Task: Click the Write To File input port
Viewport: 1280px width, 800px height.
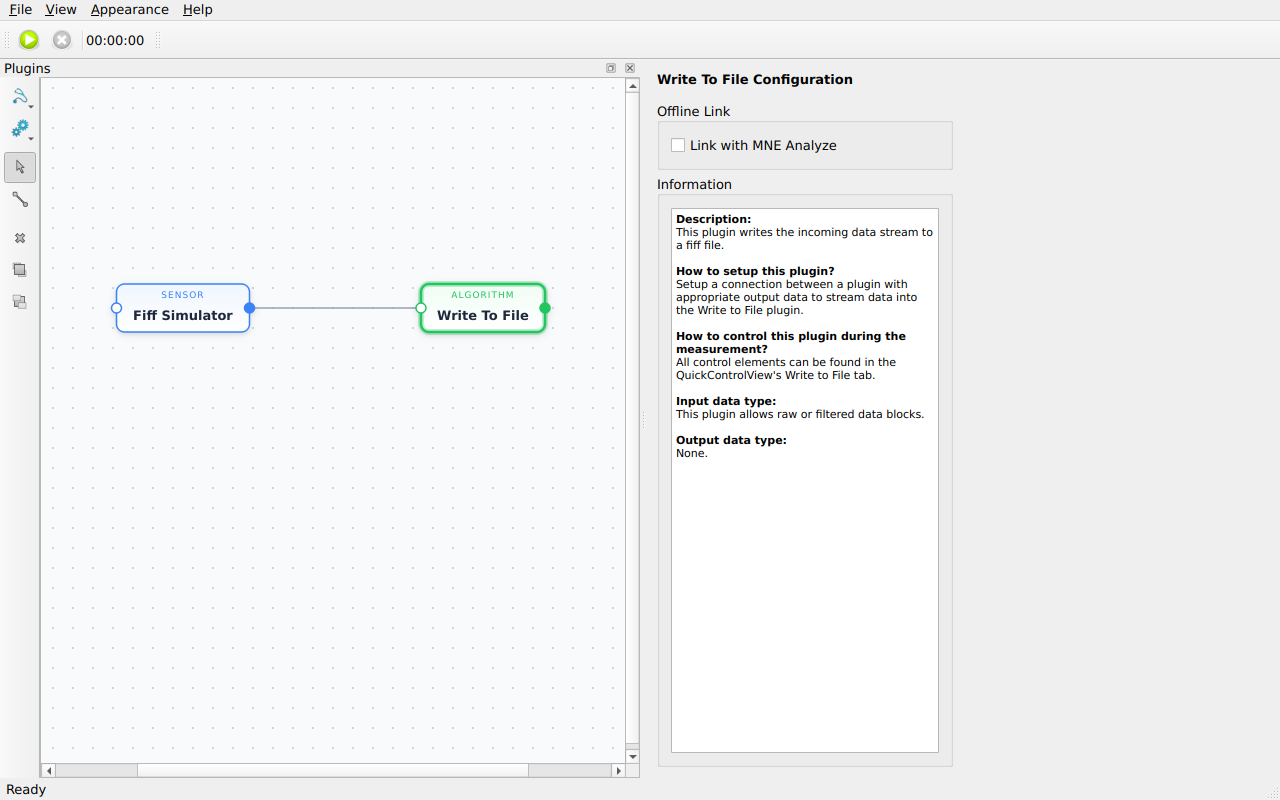Action: [421, 308]
